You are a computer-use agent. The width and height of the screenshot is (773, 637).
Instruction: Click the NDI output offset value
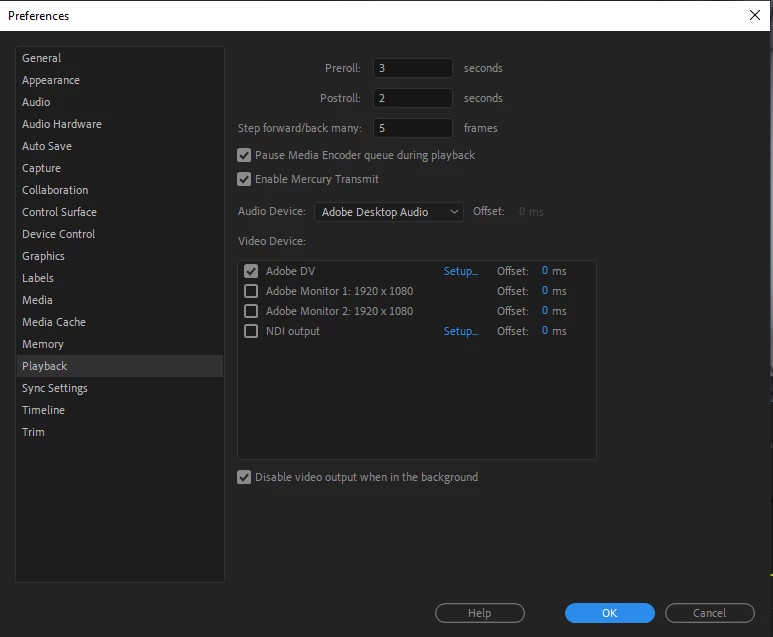(545, 331)
